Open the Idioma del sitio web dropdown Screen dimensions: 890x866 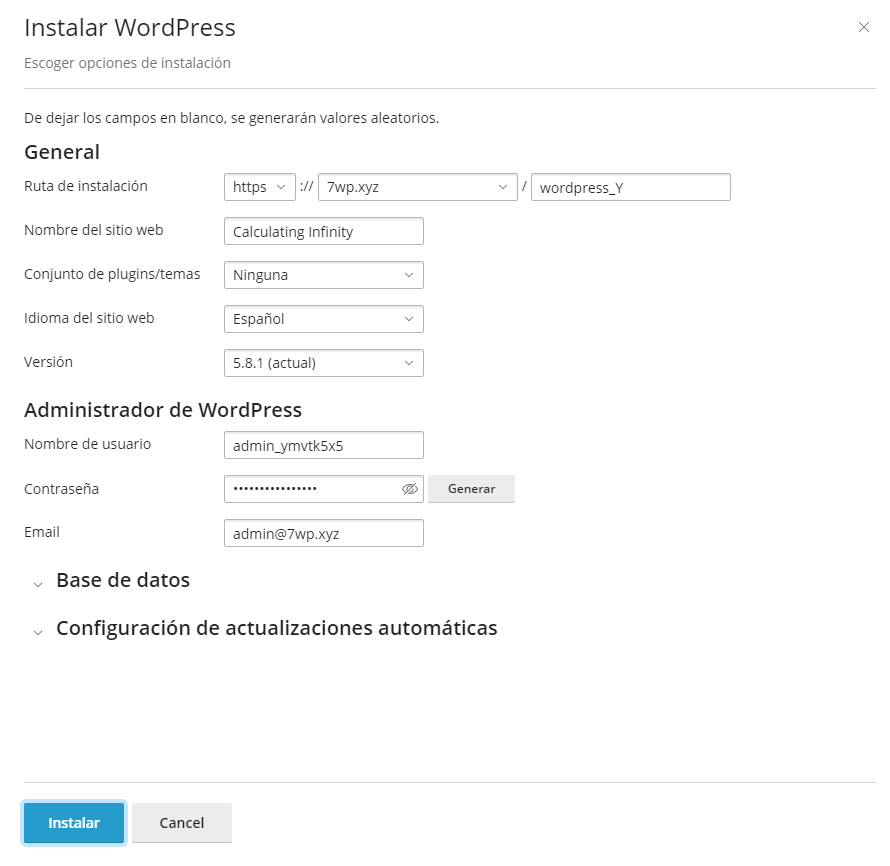324,319
